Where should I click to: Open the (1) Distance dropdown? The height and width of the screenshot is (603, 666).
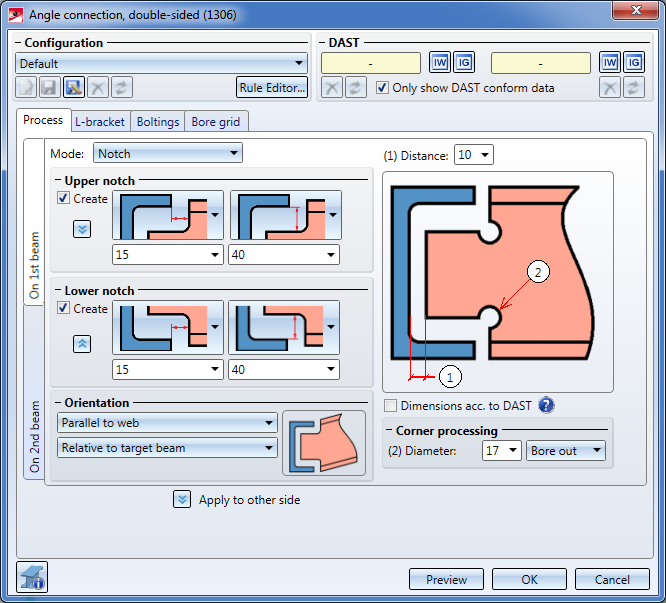pyautogui.click(x=474, y=155)
